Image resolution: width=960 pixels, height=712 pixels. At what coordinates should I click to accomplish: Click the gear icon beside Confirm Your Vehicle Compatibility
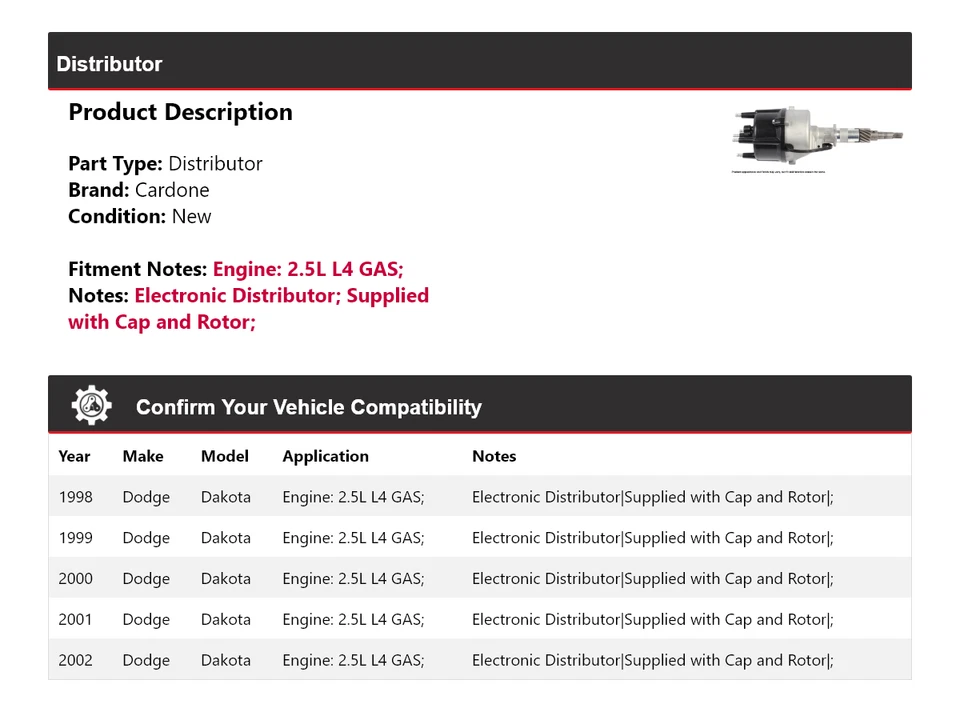(91, 405)
